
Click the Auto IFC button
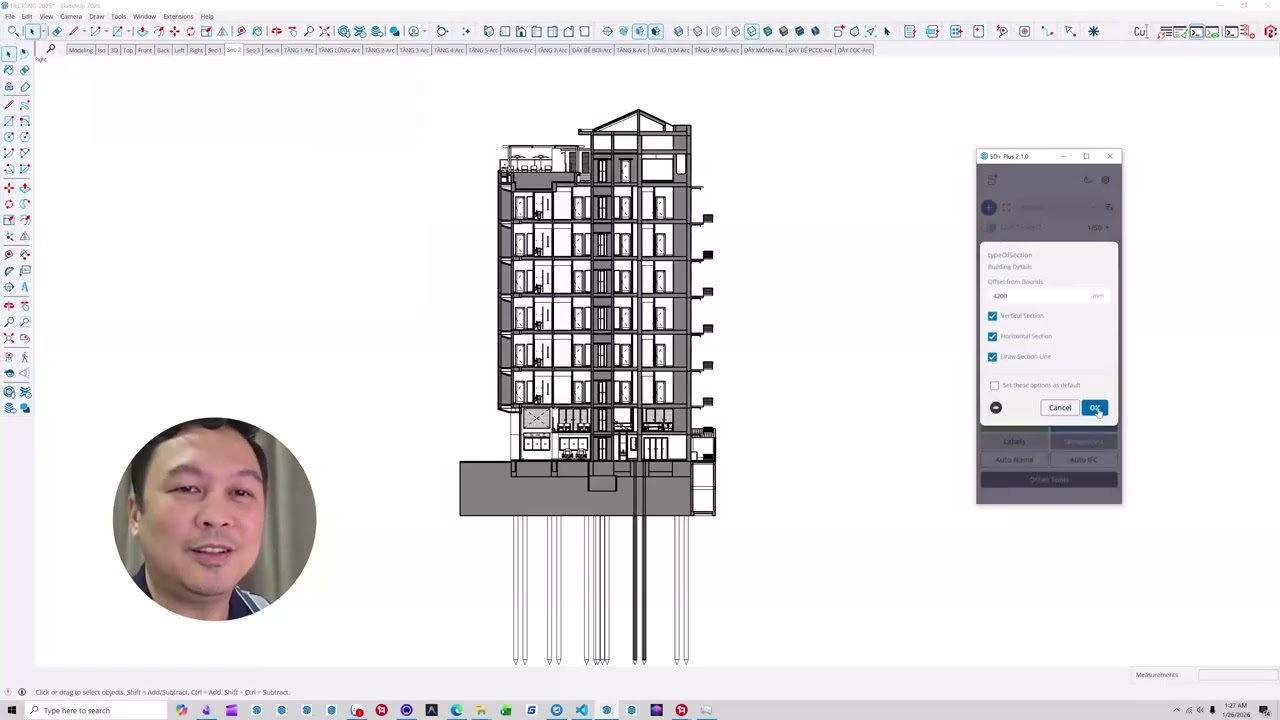1083,460
